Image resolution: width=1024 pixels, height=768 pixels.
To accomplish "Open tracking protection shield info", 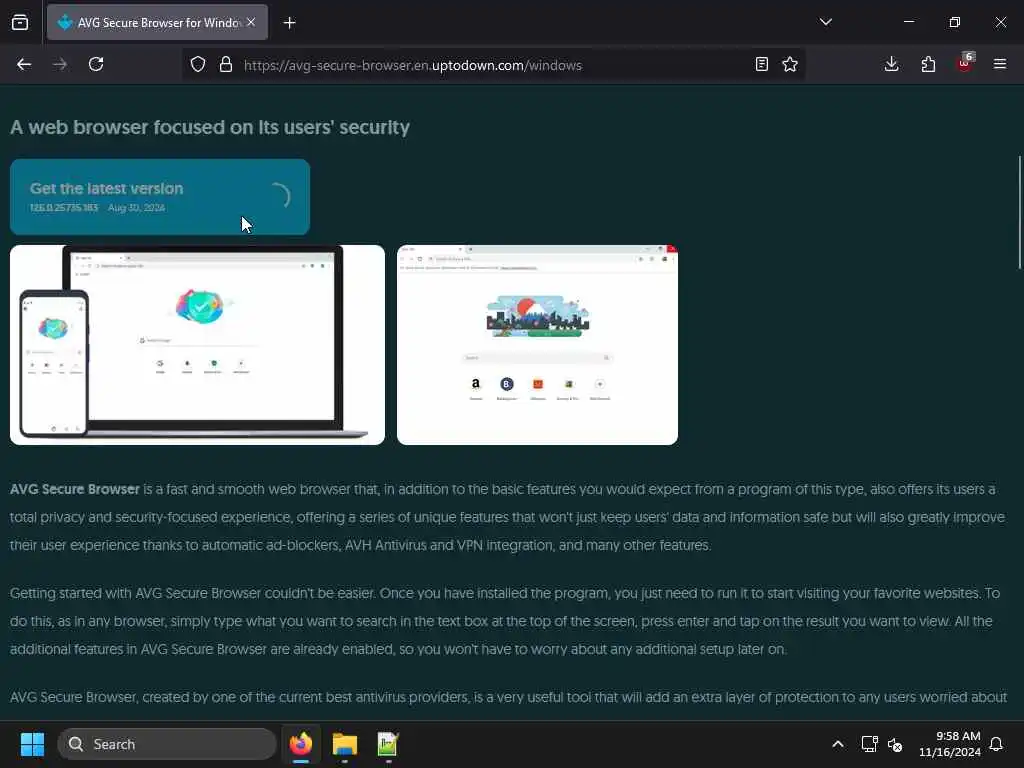I will 198,64.
